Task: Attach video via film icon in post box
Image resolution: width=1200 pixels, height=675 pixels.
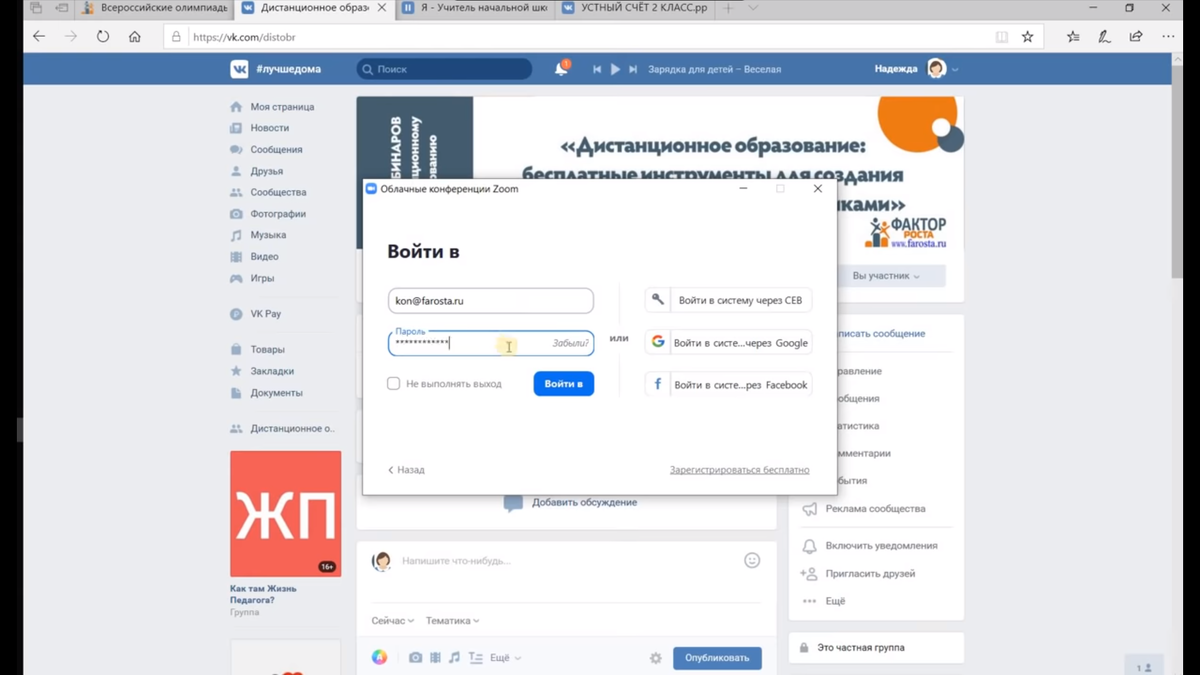Action: (x=435, y=658)
